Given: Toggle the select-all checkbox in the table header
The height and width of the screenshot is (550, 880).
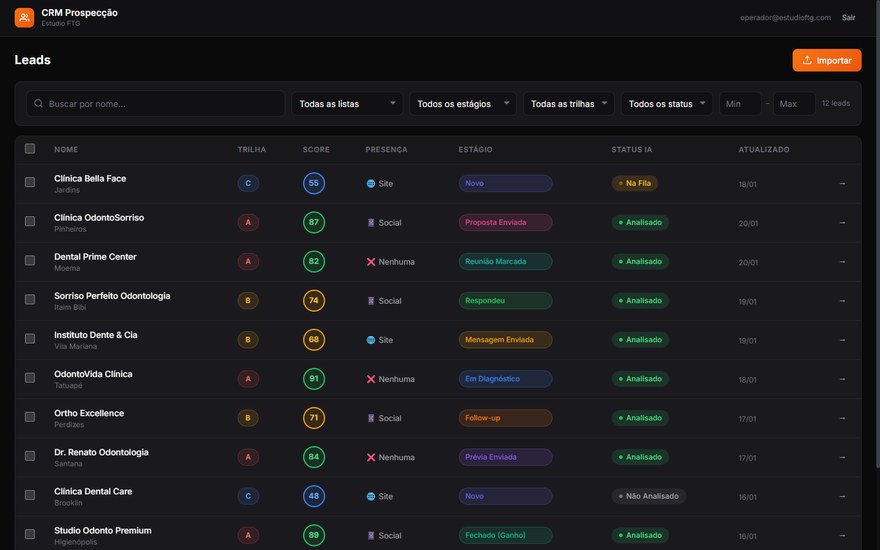Looking at the screenshot, I should tap(30, 149).
